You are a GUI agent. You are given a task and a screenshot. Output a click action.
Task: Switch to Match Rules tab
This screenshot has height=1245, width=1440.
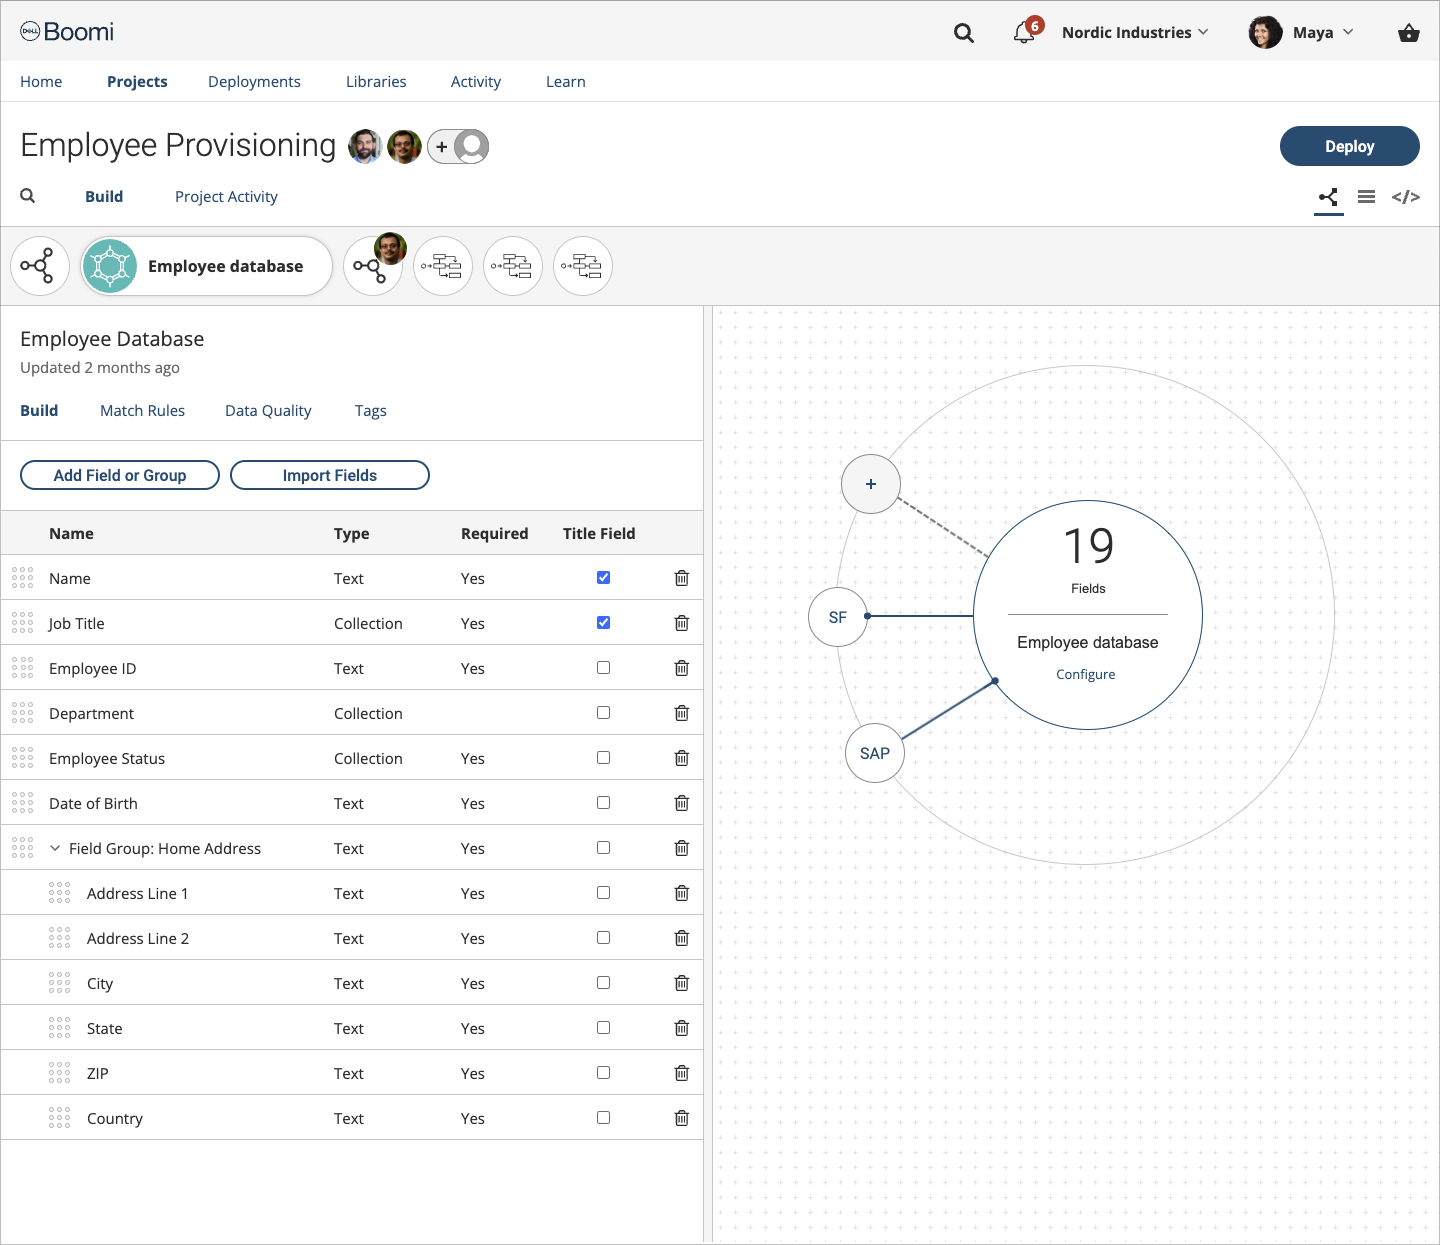point(142,411)
